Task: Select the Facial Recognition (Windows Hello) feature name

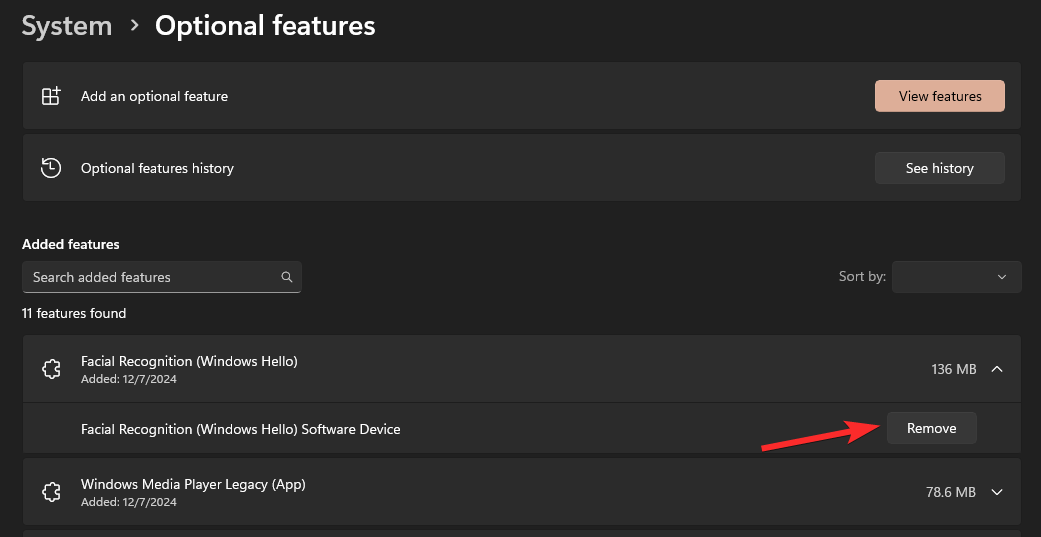Action: point(189,361)
